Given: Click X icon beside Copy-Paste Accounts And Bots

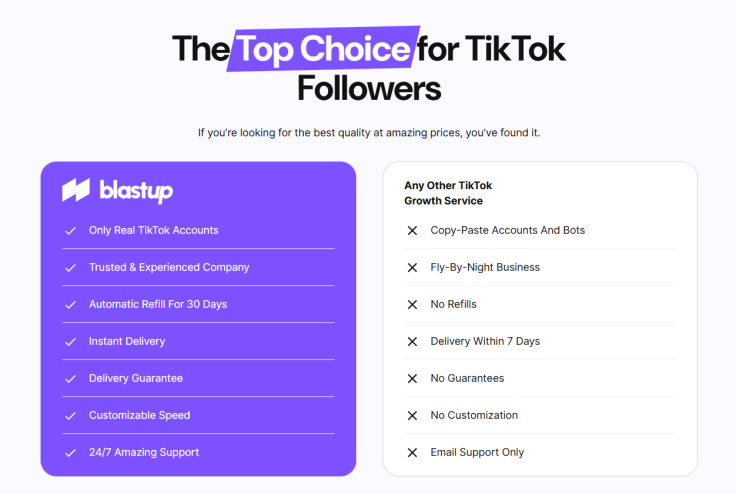Looking at the screenshot, I should 412,231.
